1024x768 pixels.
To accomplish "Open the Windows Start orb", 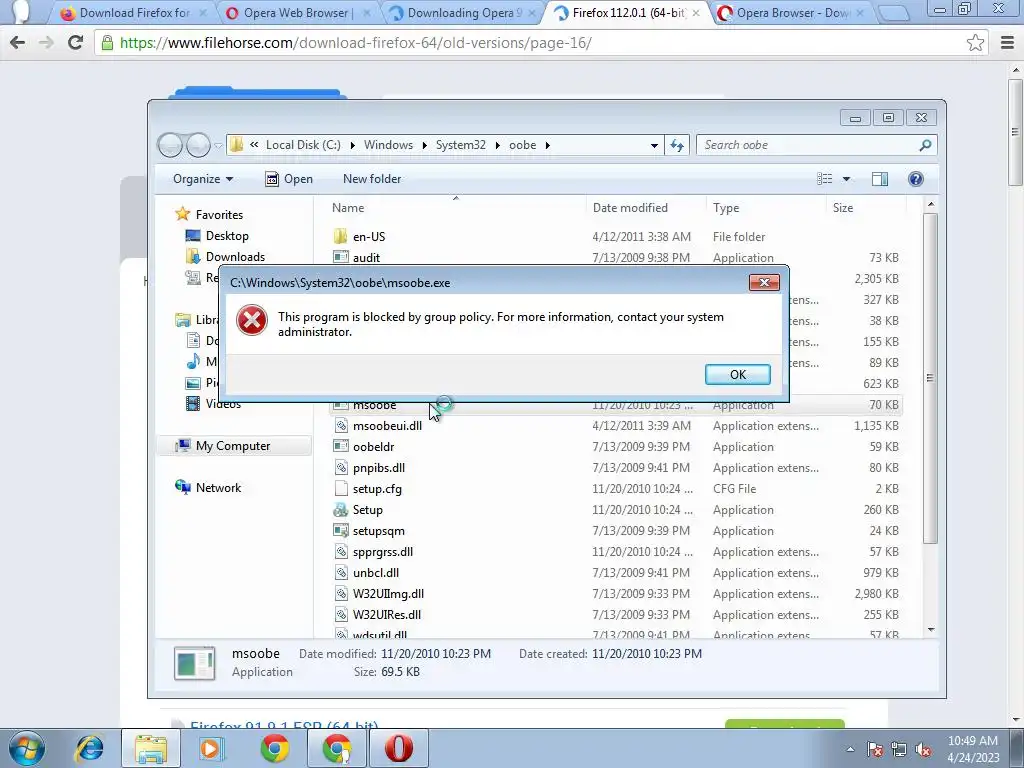I will tap(26, 748).
